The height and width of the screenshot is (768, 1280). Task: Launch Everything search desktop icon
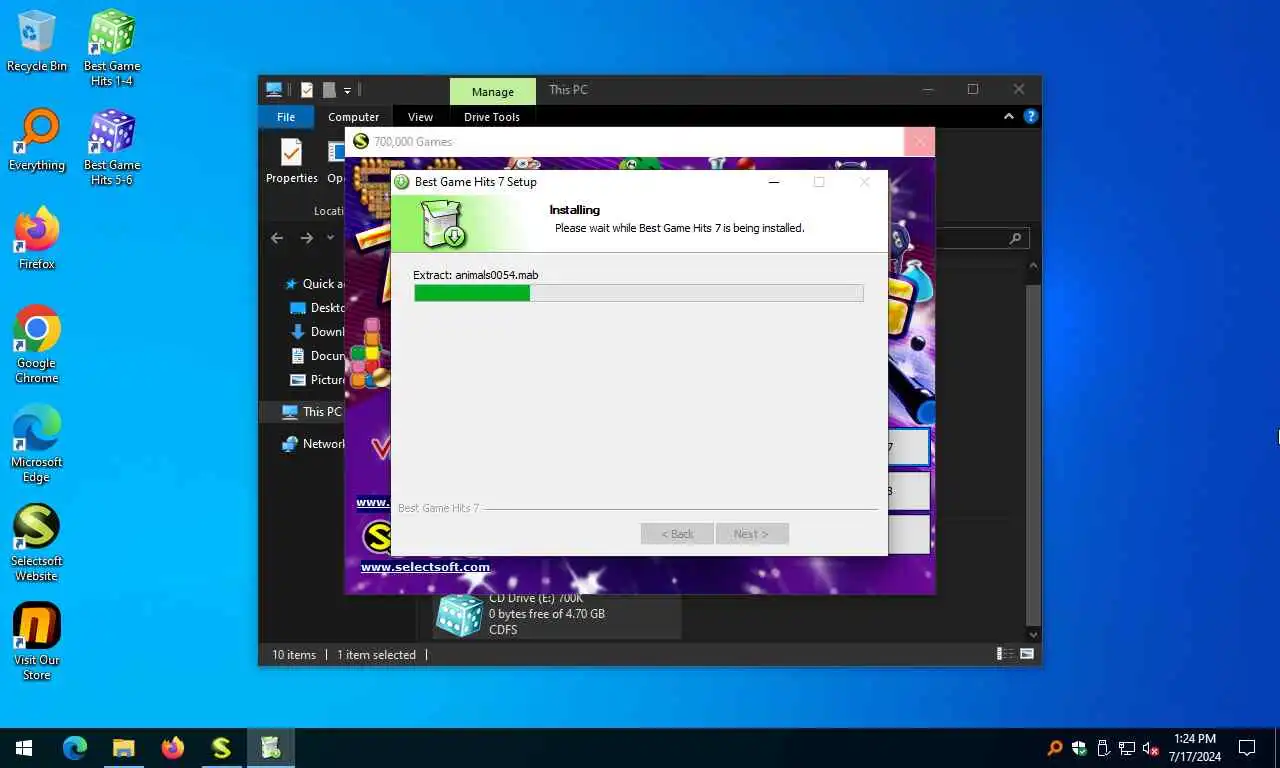[37, 140]
